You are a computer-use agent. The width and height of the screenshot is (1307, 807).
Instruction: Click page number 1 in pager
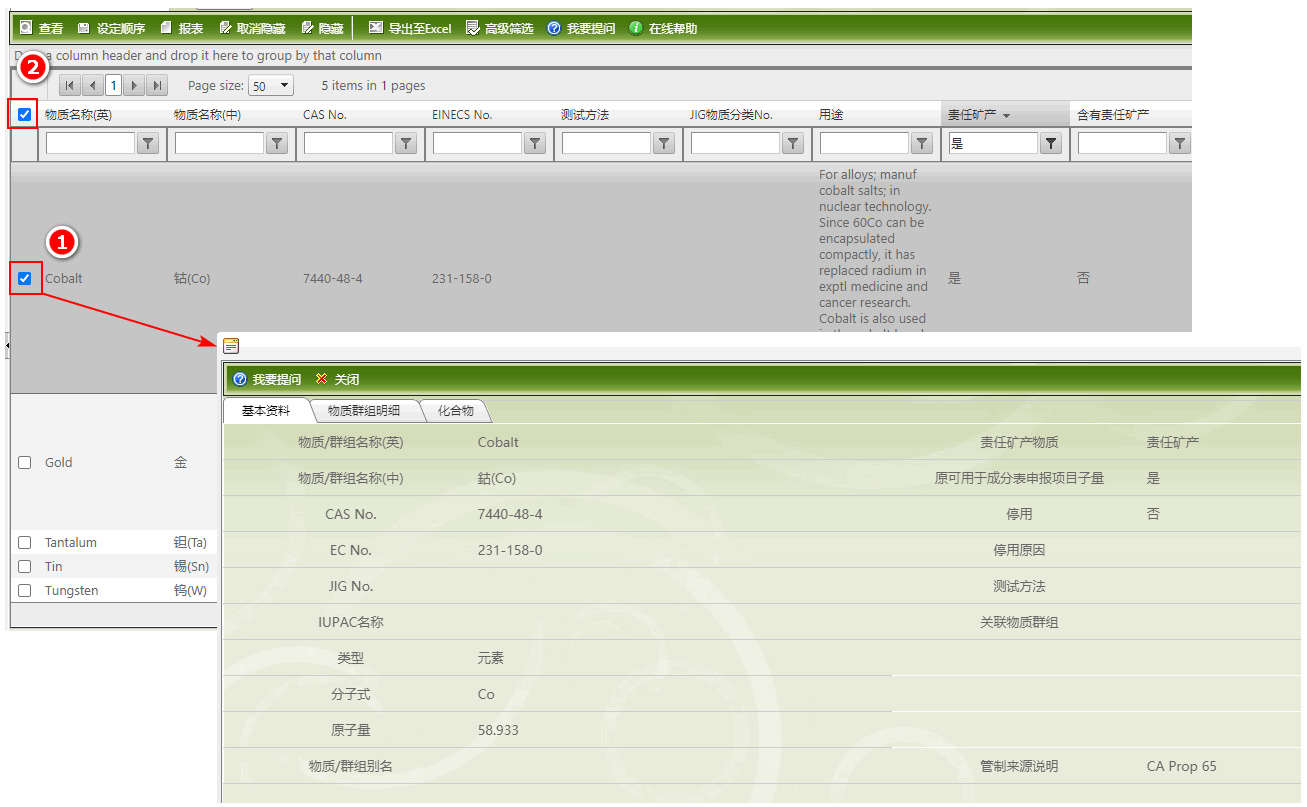[x=114, y=85]
